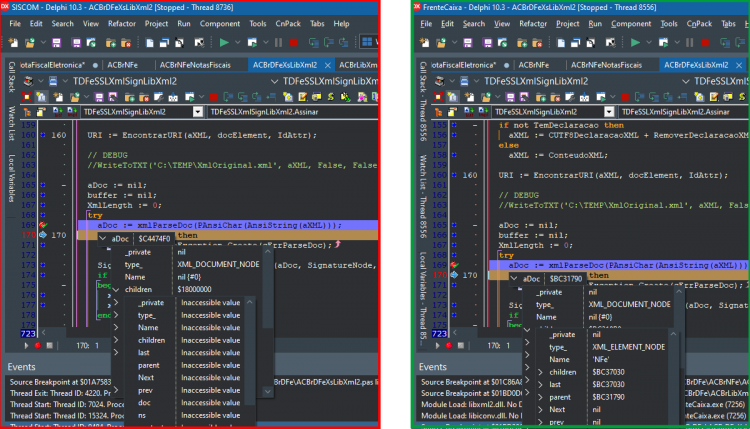Toggle breakpoint on line 169 in FrenteCaixa

point(454,265)
